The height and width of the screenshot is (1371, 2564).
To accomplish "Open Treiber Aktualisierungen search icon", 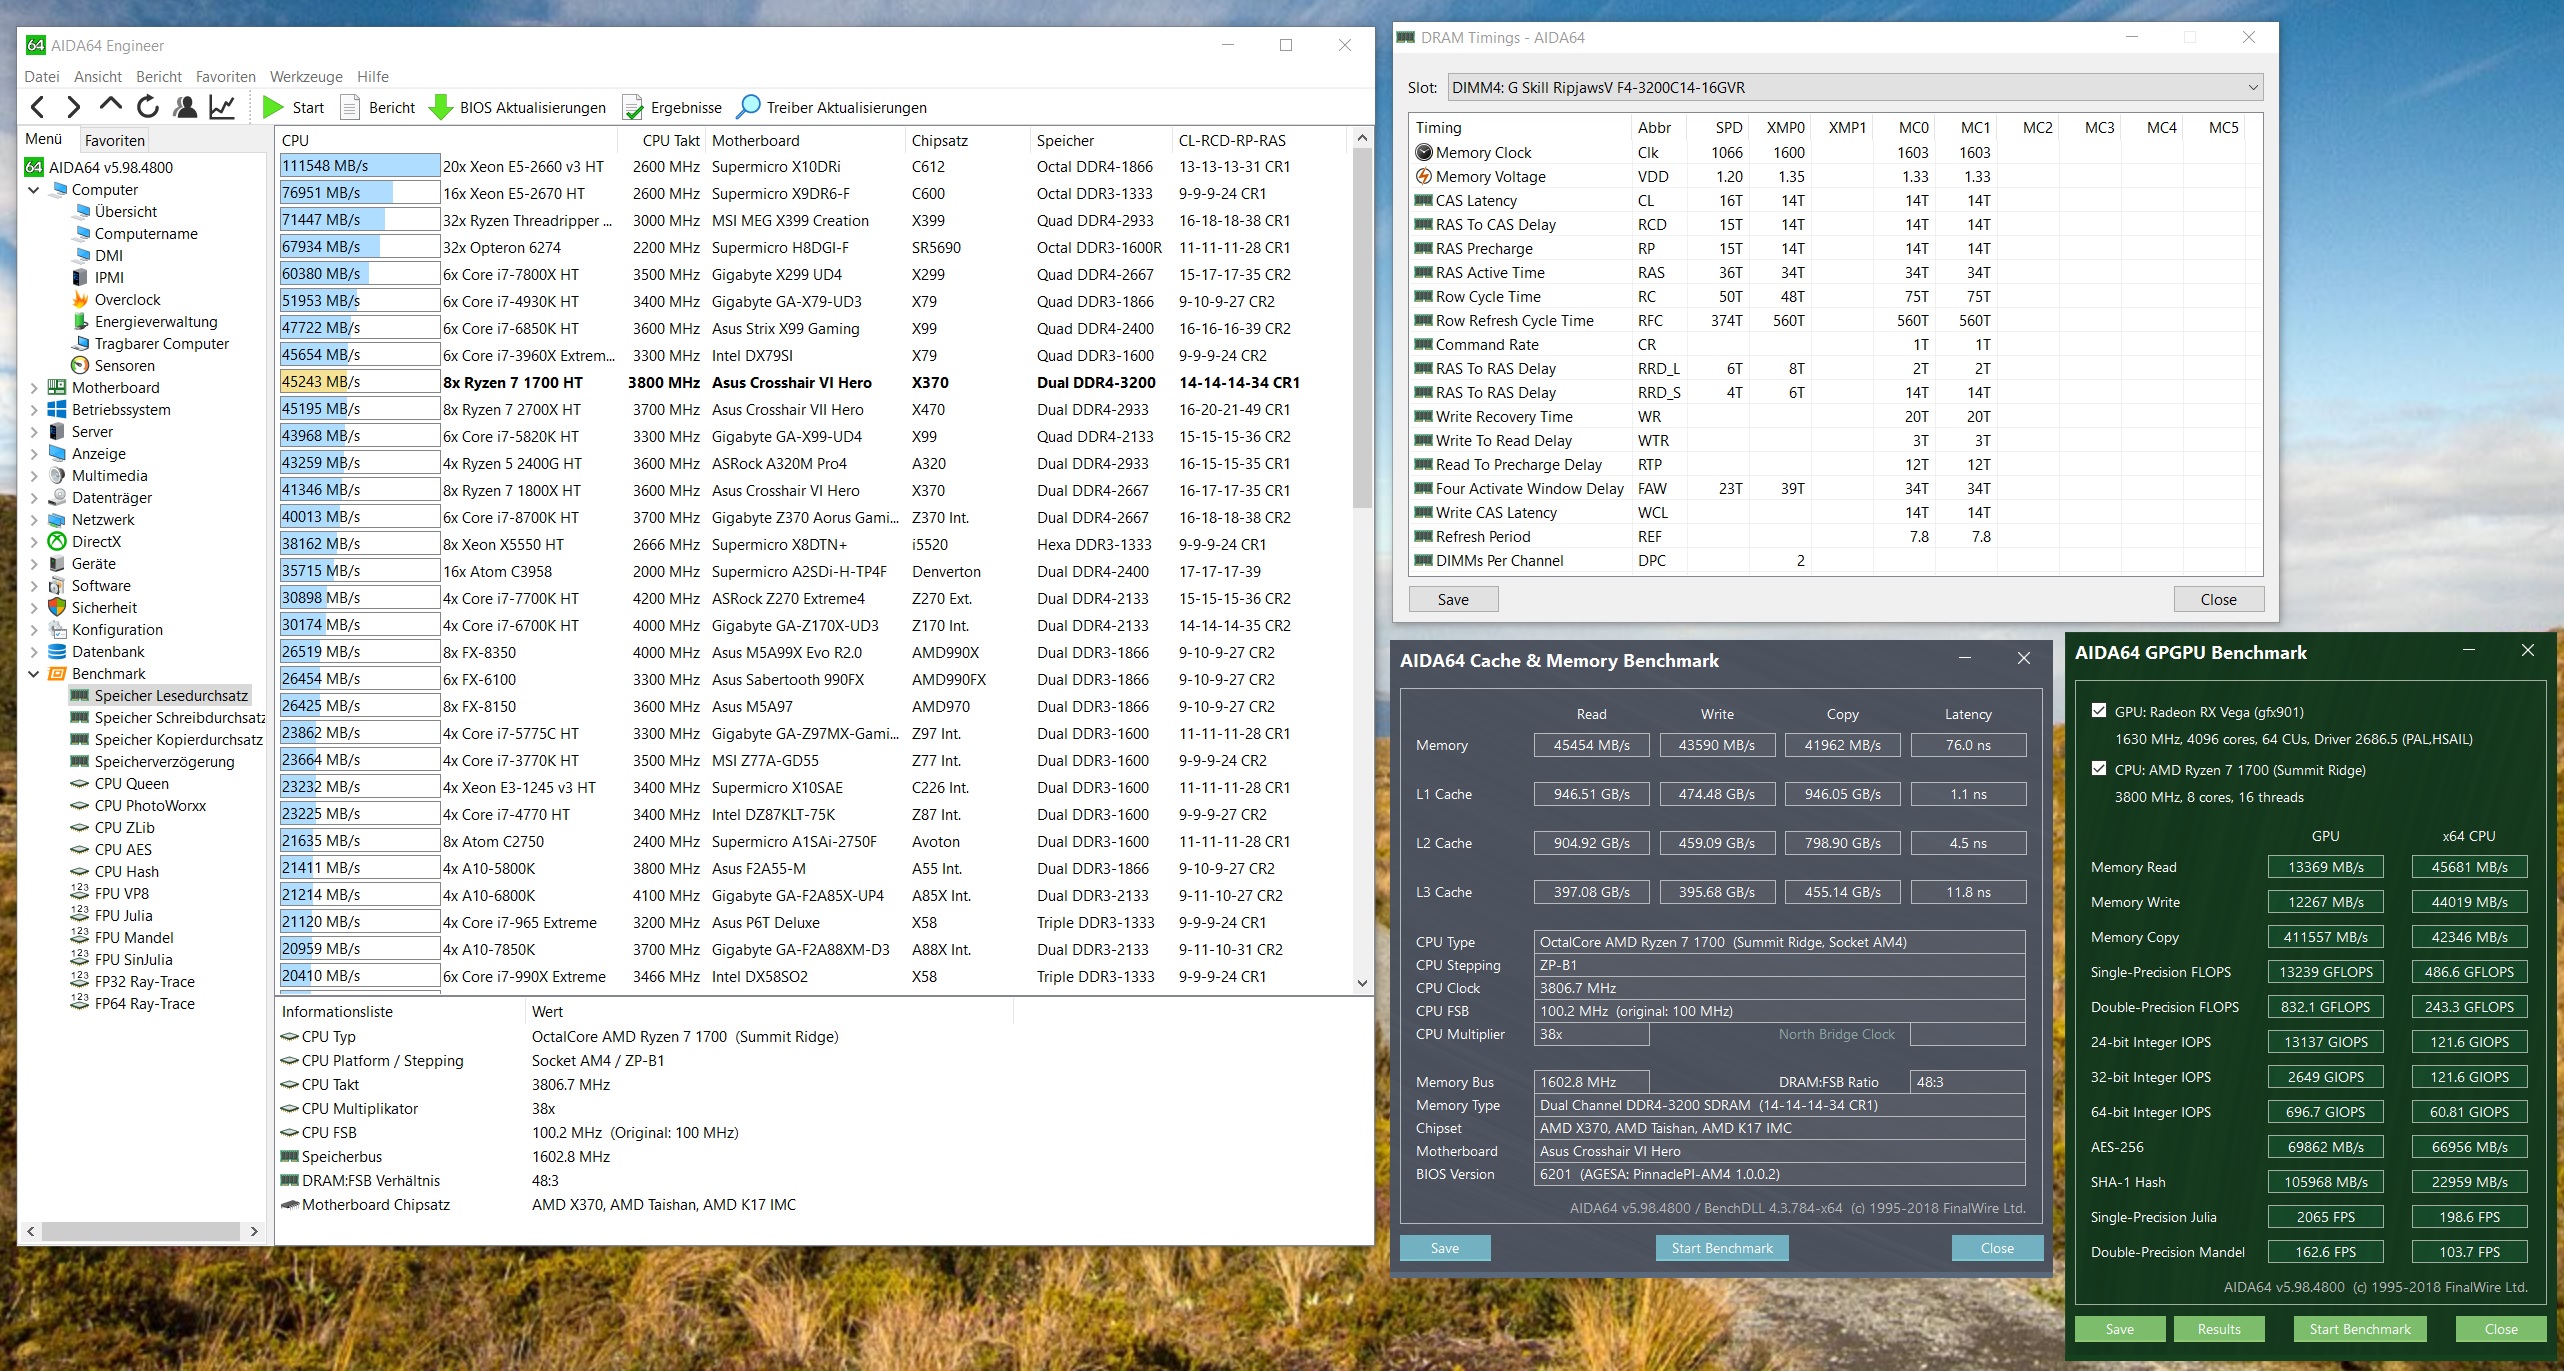I will coord(748,107).
